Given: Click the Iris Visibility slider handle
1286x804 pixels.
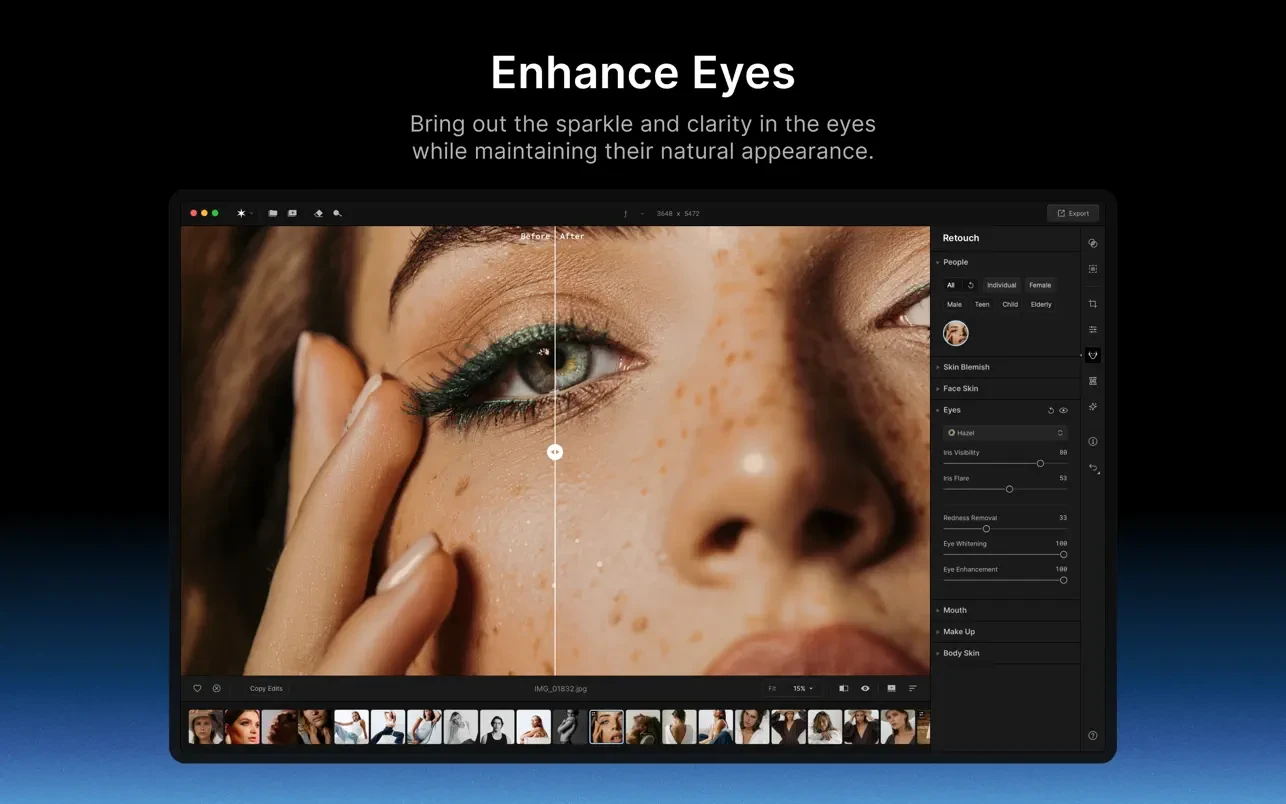Looking at the screenshot, I should (x=1040, y=464).
